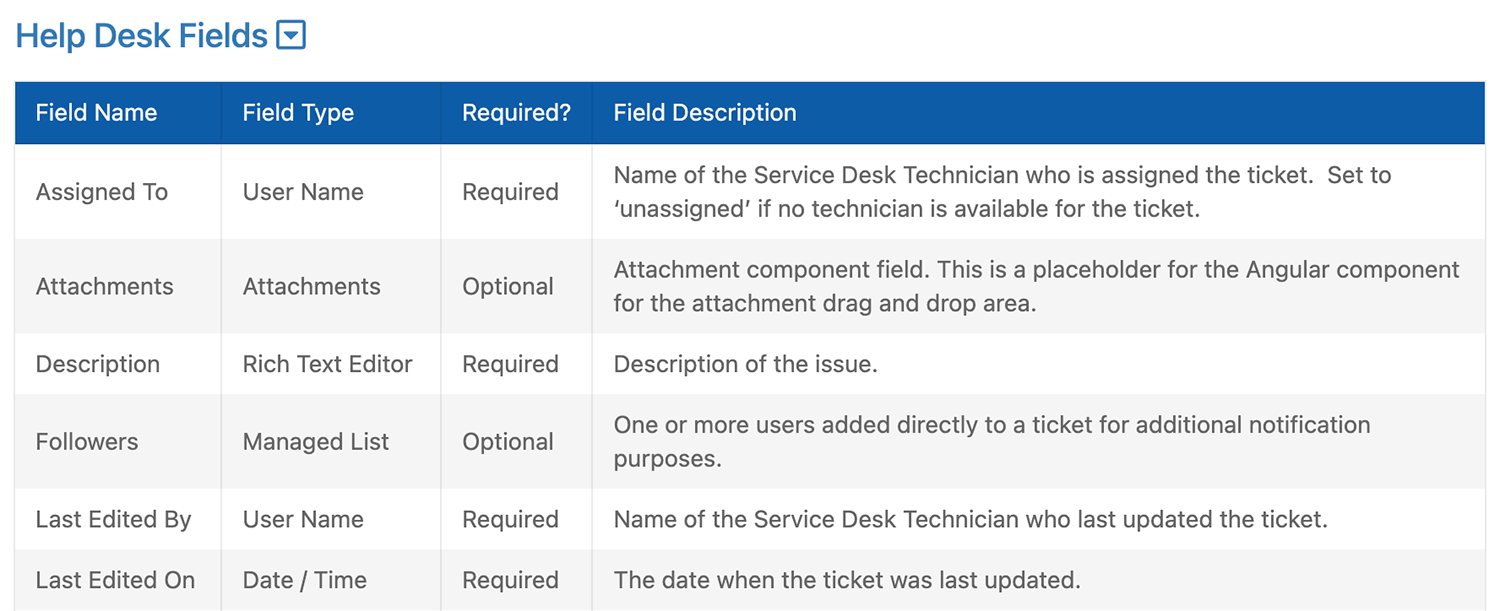Select the Last Edited On field name
The height and width of the screenshot is (611, 1500).
[x=115, y=580]
